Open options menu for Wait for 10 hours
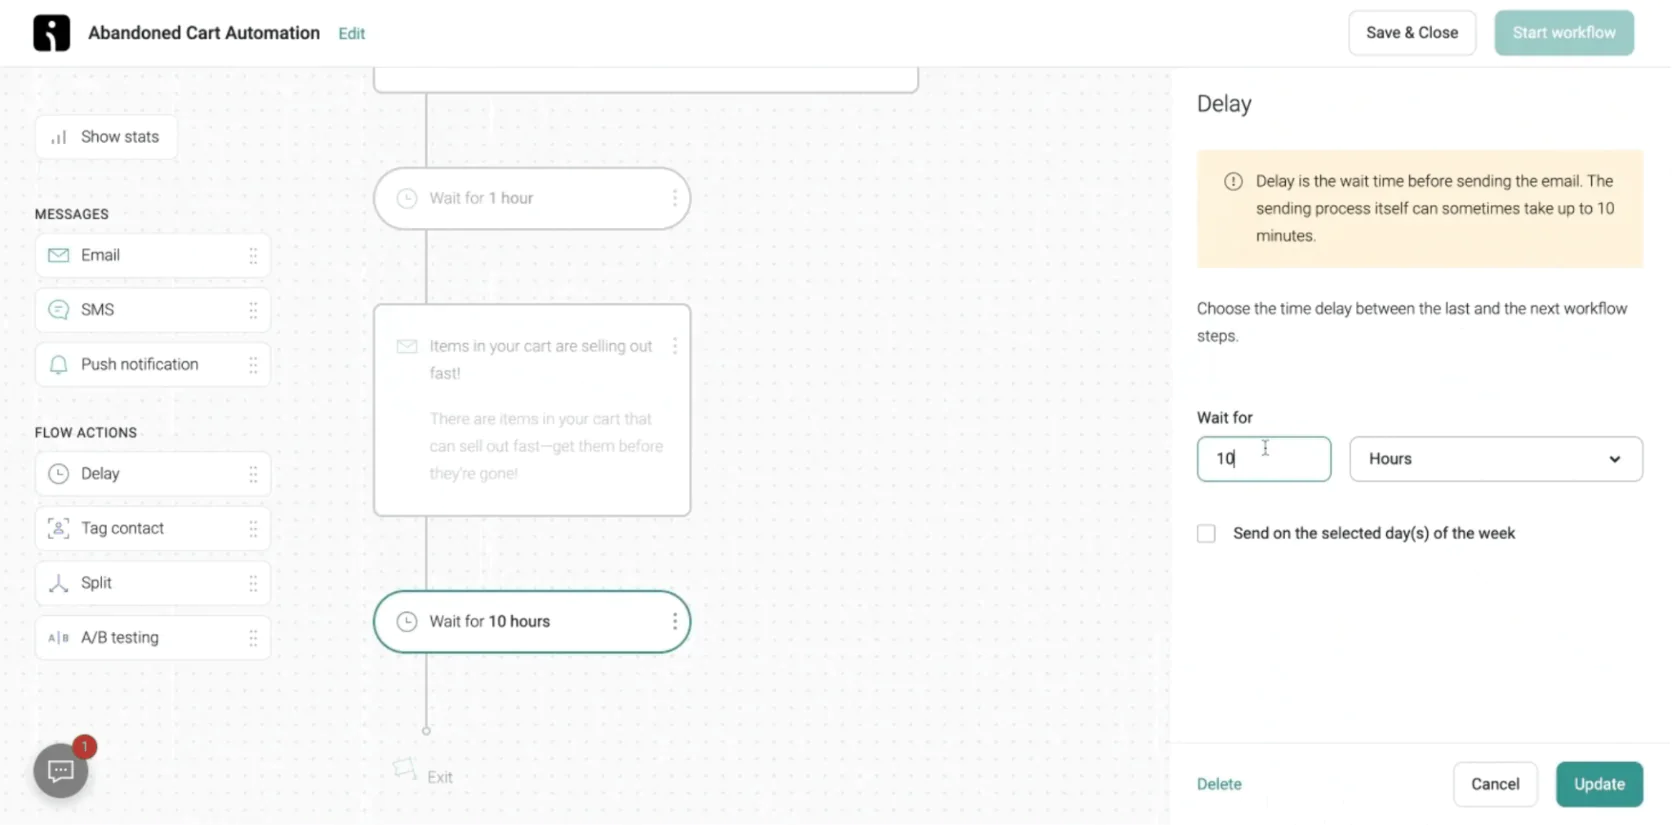 (x=675, y=622)
